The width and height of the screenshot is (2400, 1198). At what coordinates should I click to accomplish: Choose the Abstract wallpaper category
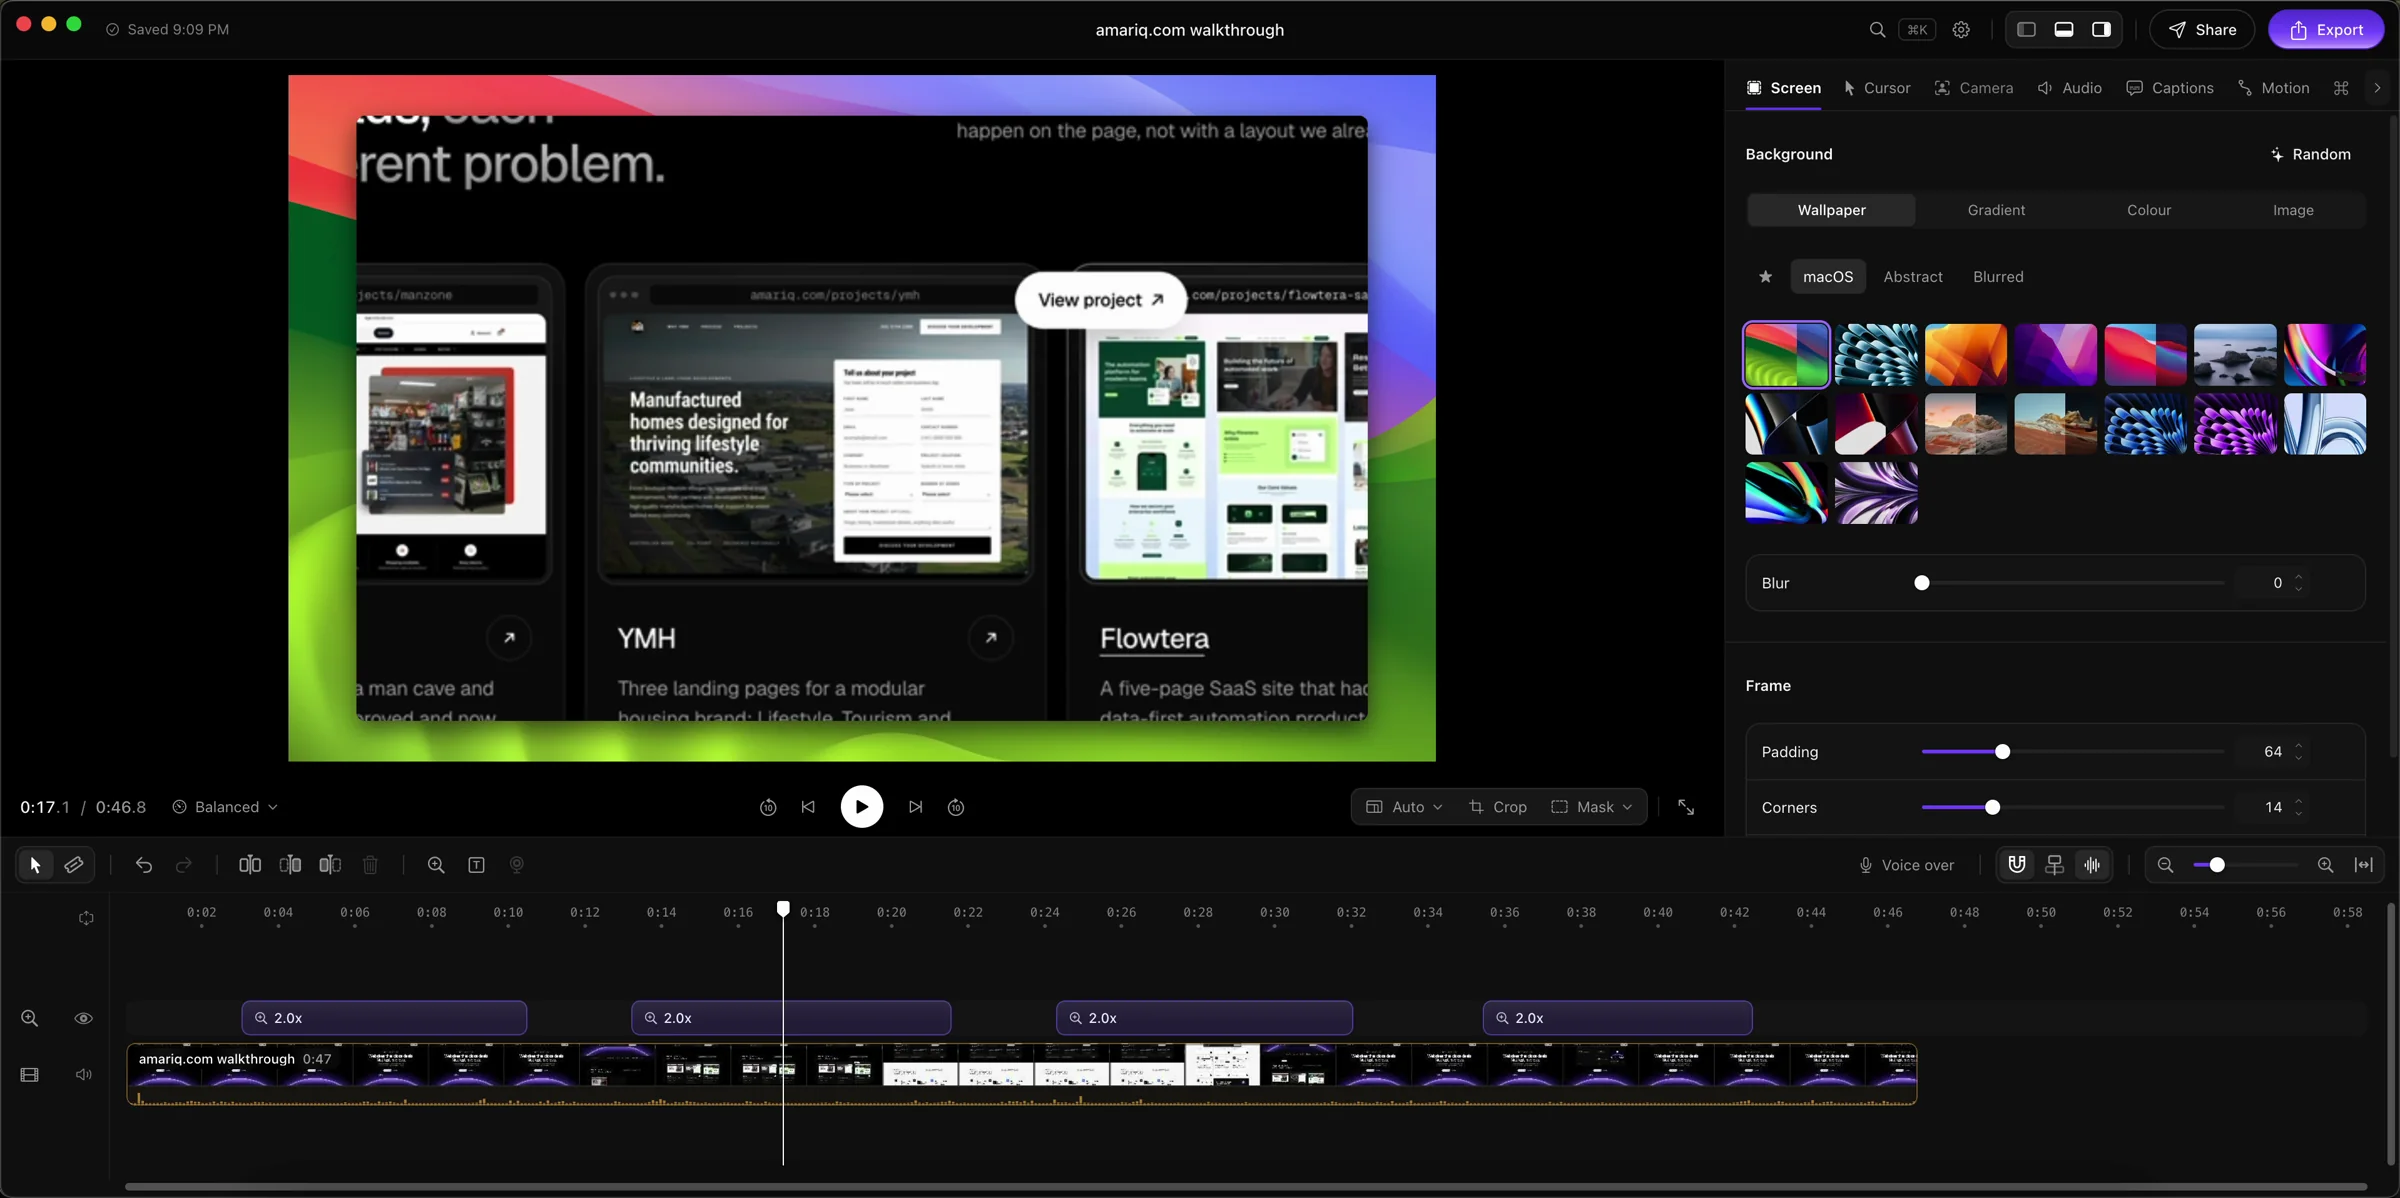coord(1913,277)
